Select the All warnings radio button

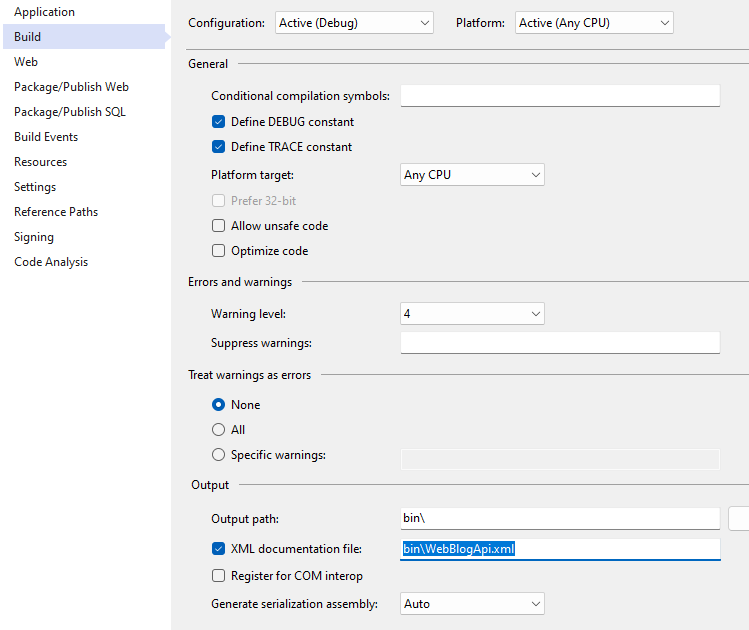click(x=219, y=430)
